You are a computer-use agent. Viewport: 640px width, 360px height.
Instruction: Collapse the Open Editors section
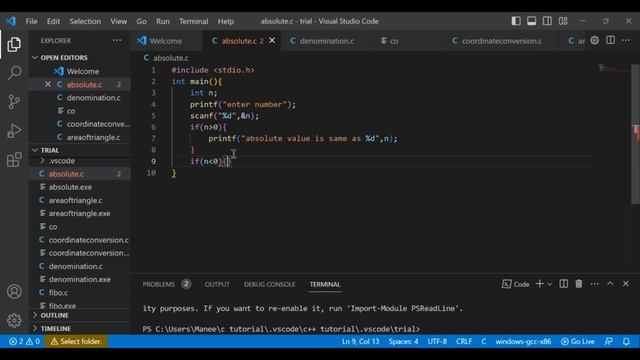click(x=80, y=58)
